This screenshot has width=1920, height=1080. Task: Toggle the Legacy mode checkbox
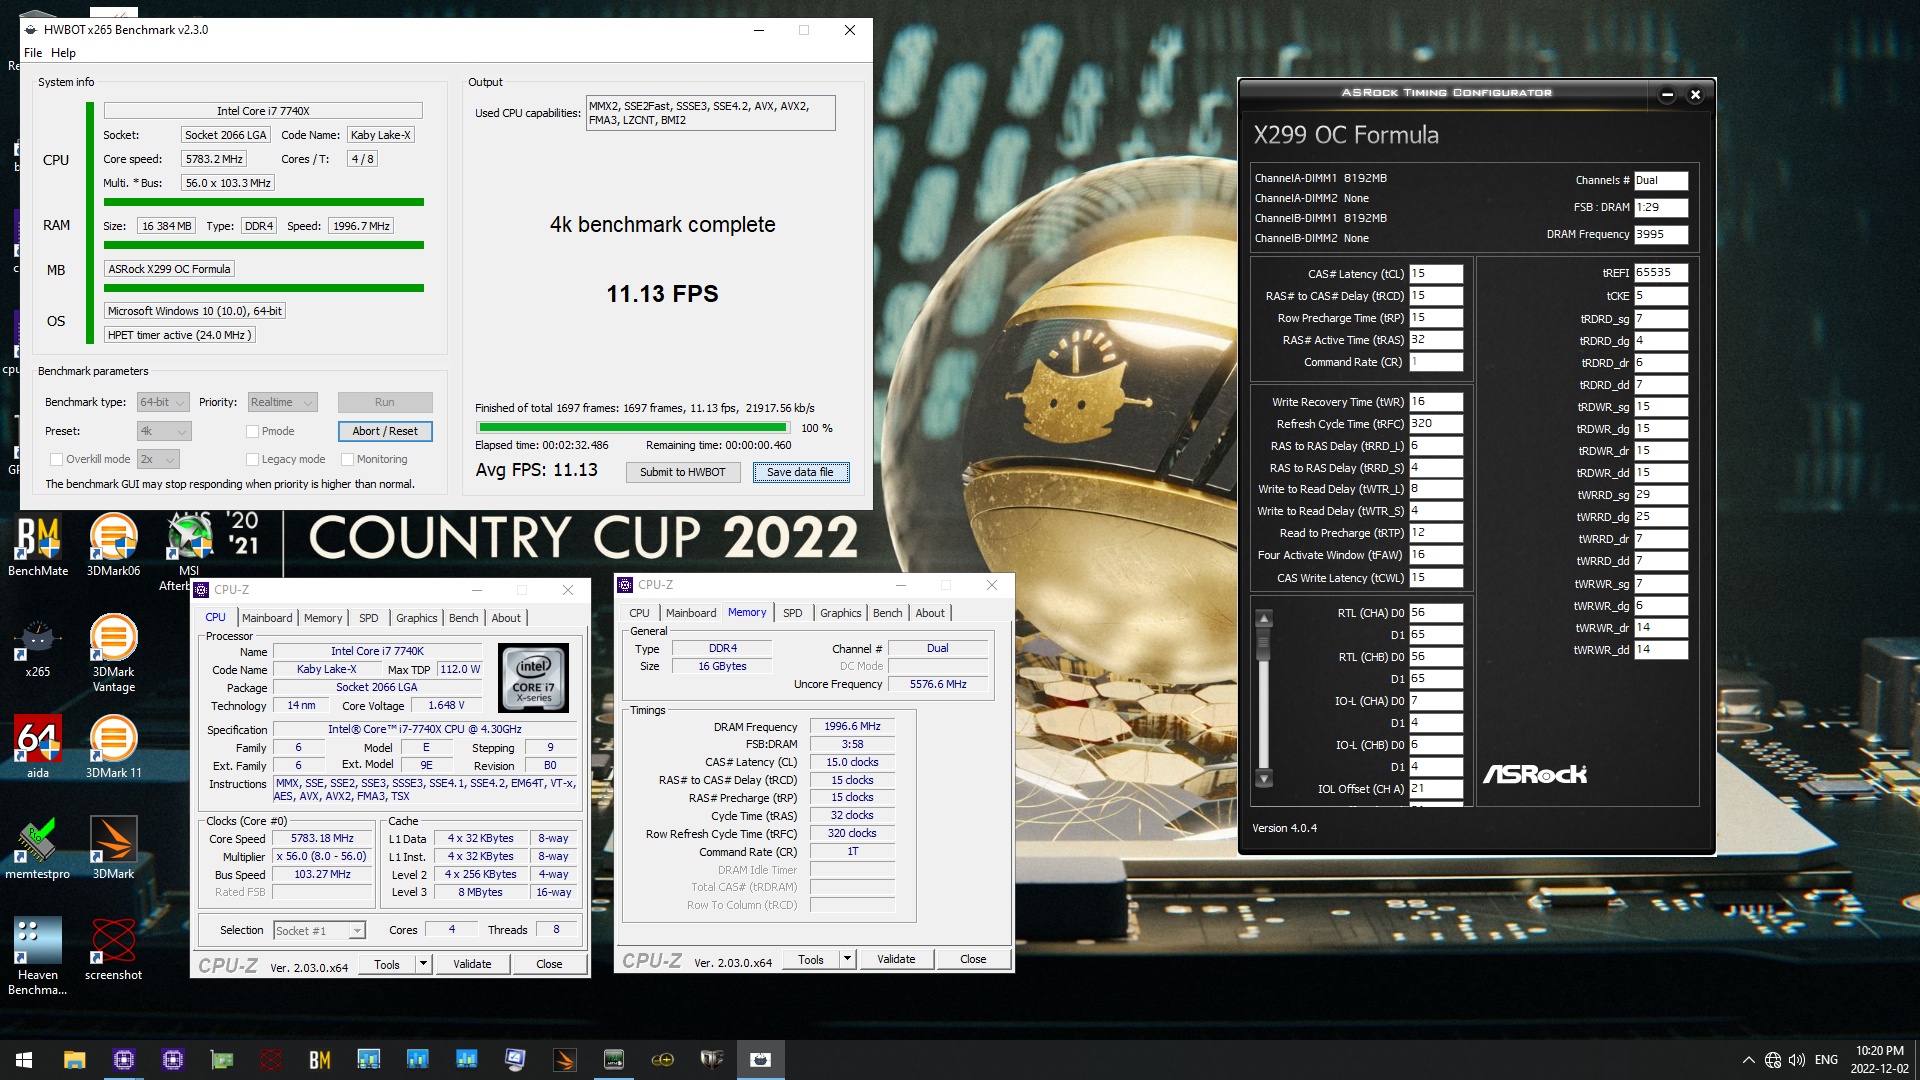[x=253, y=459]
